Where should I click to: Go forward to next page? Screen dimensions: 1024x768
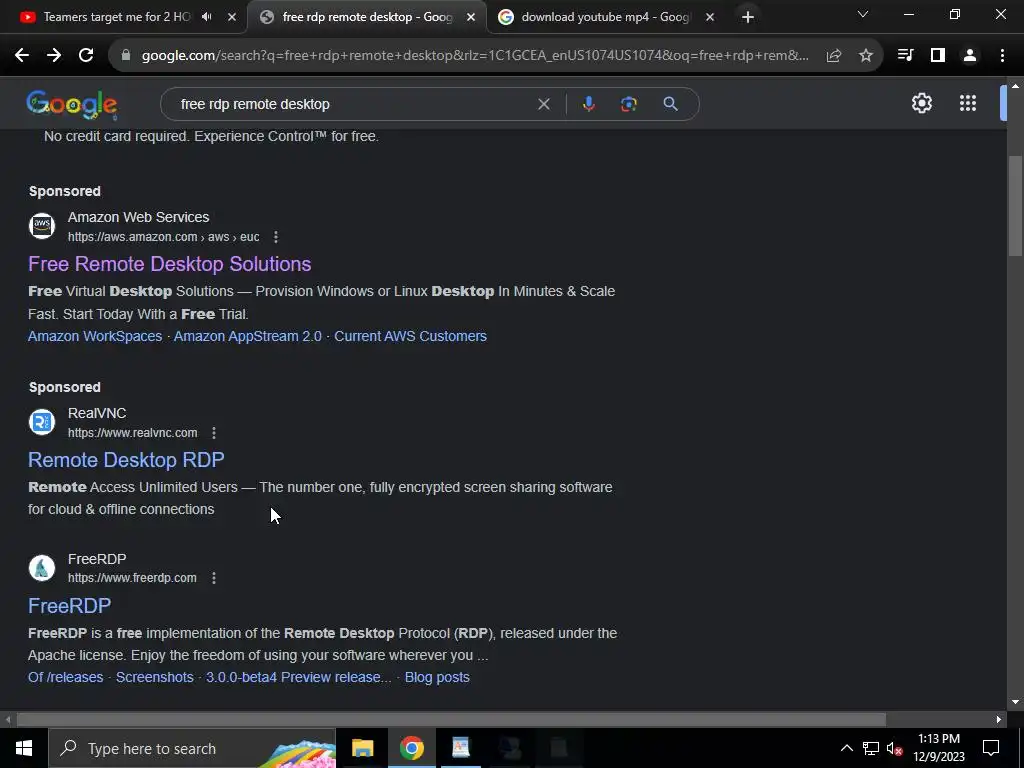pos(54,56)
